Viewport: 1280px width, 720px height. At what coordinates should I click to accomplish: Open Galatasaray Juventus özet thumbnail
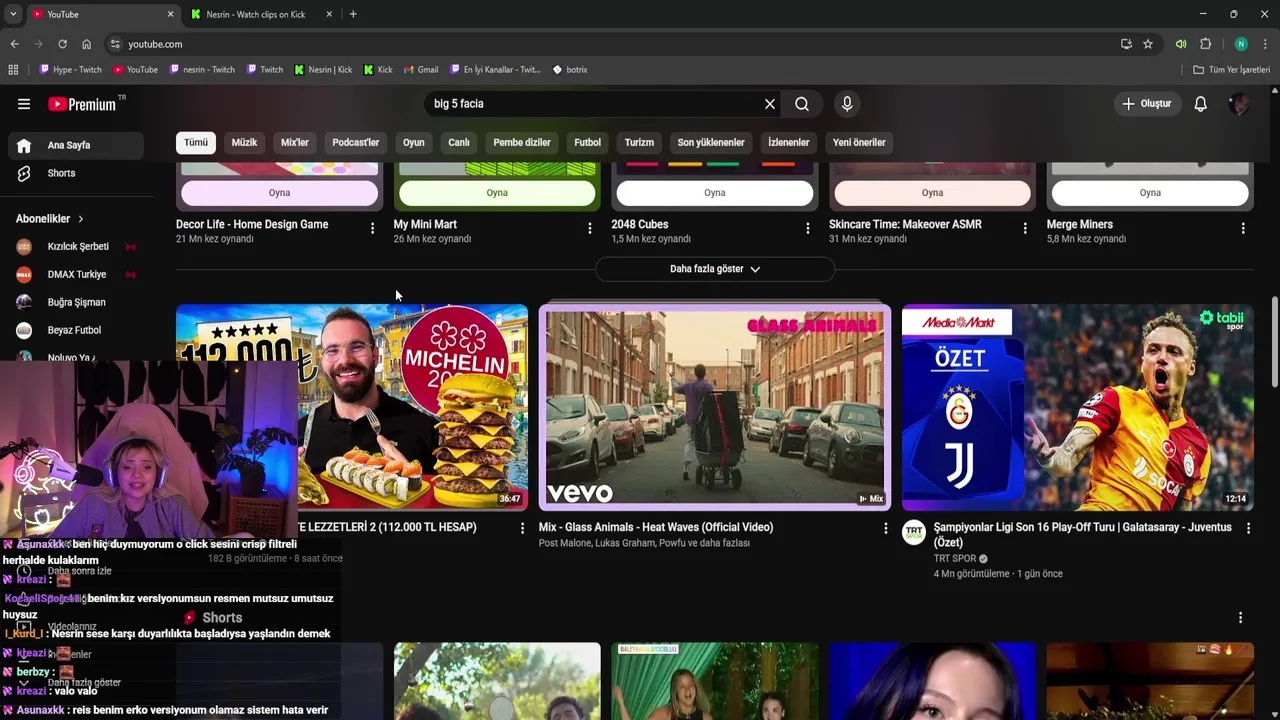coord(1078,407)
